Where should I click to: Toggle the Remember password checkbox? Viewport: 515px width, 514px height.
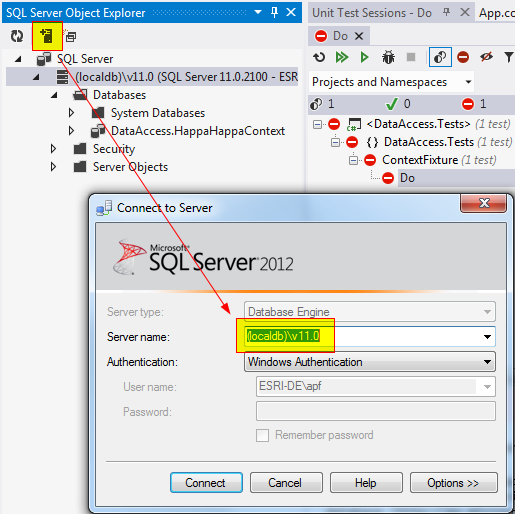click(262, 435)
